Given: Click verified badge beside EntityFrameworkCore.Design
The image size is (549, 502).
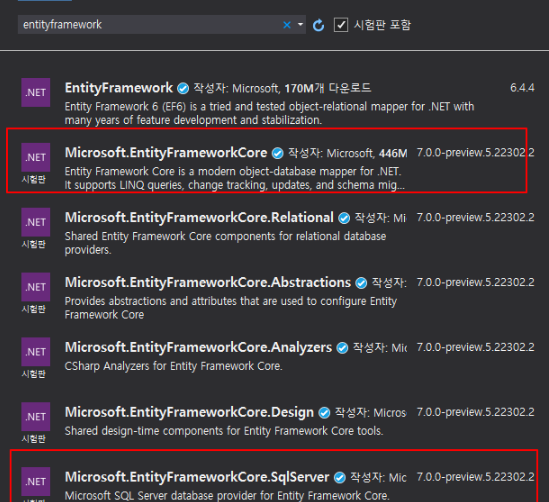Looking at the screenshot, I should (x=324, y=413).
